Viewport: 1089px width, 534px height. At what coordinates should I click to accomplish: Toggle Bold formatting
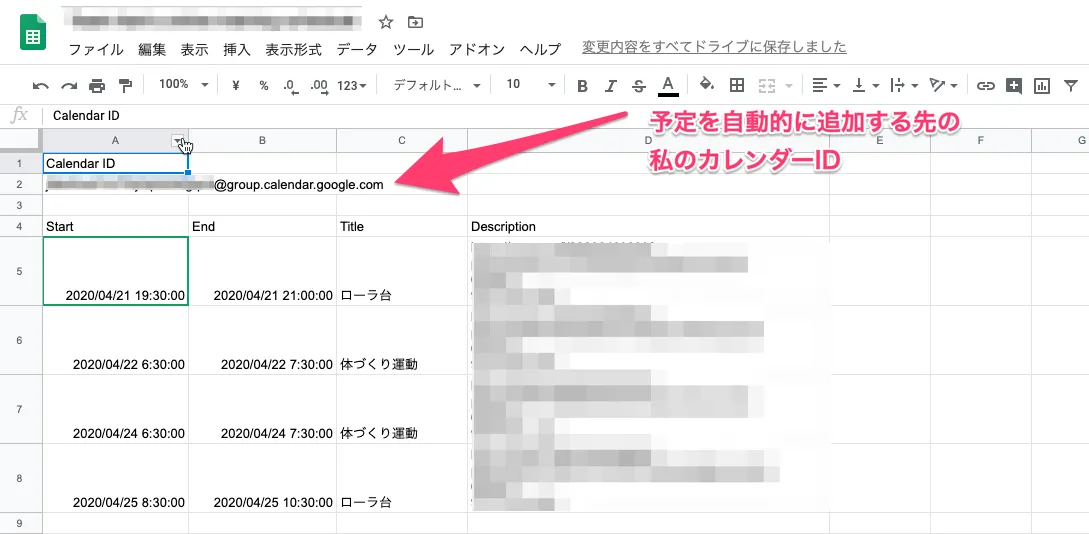[x=583, y=86]
